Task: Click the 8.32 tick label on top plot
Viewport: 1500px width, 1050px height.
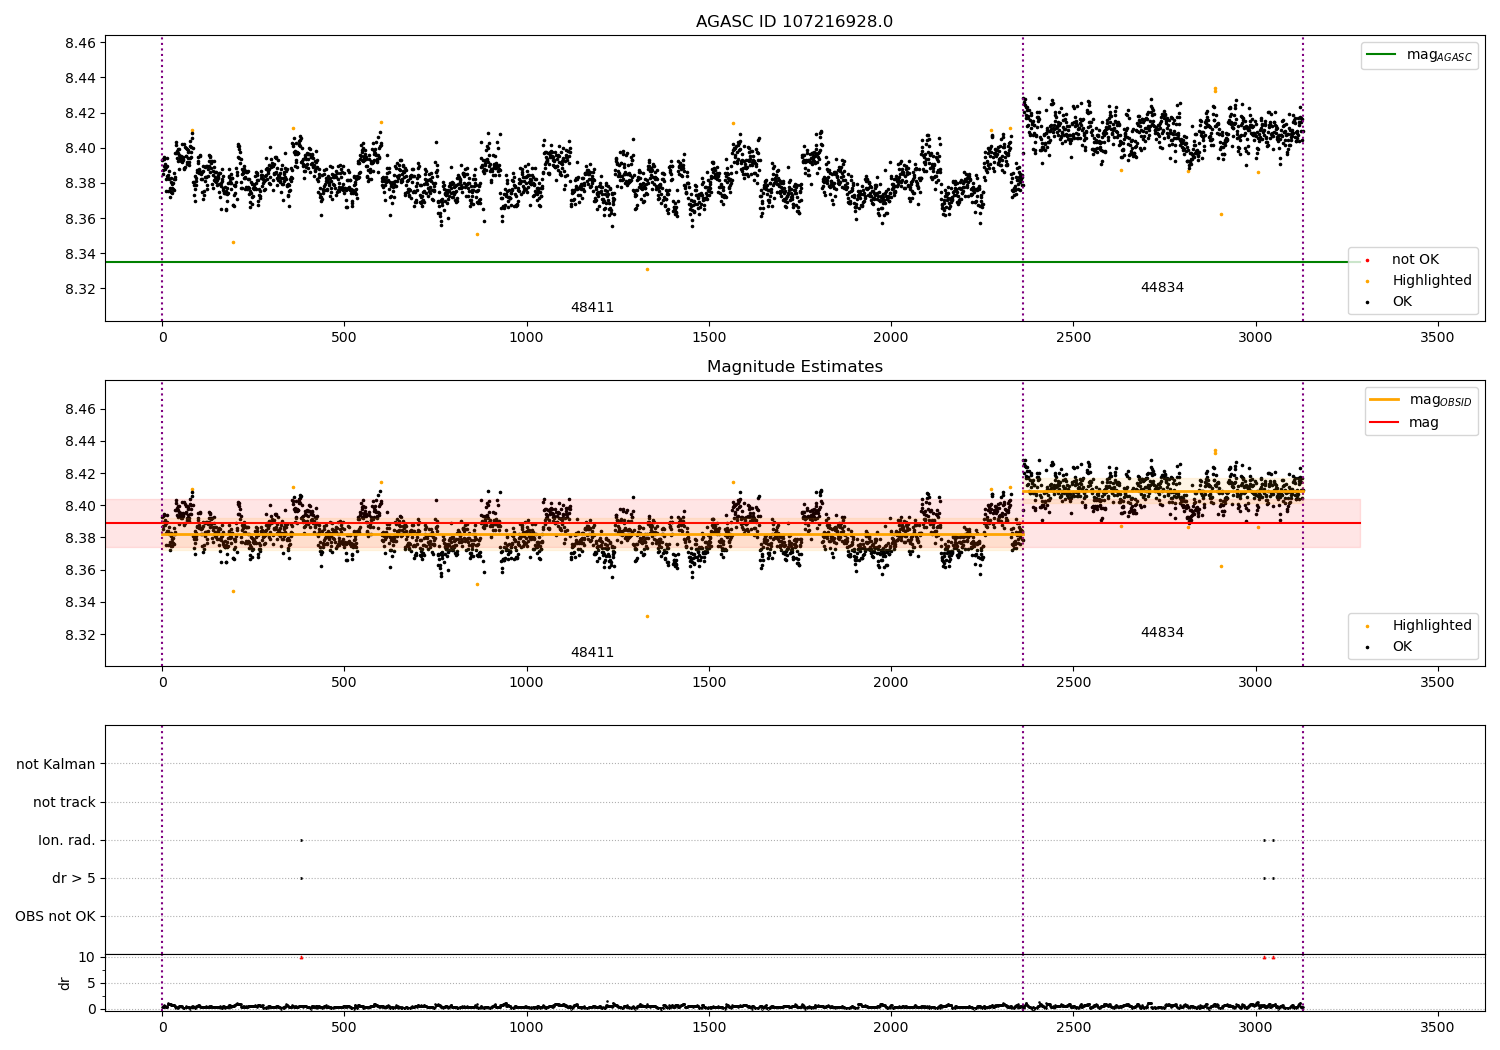Action: click(79, 289)
